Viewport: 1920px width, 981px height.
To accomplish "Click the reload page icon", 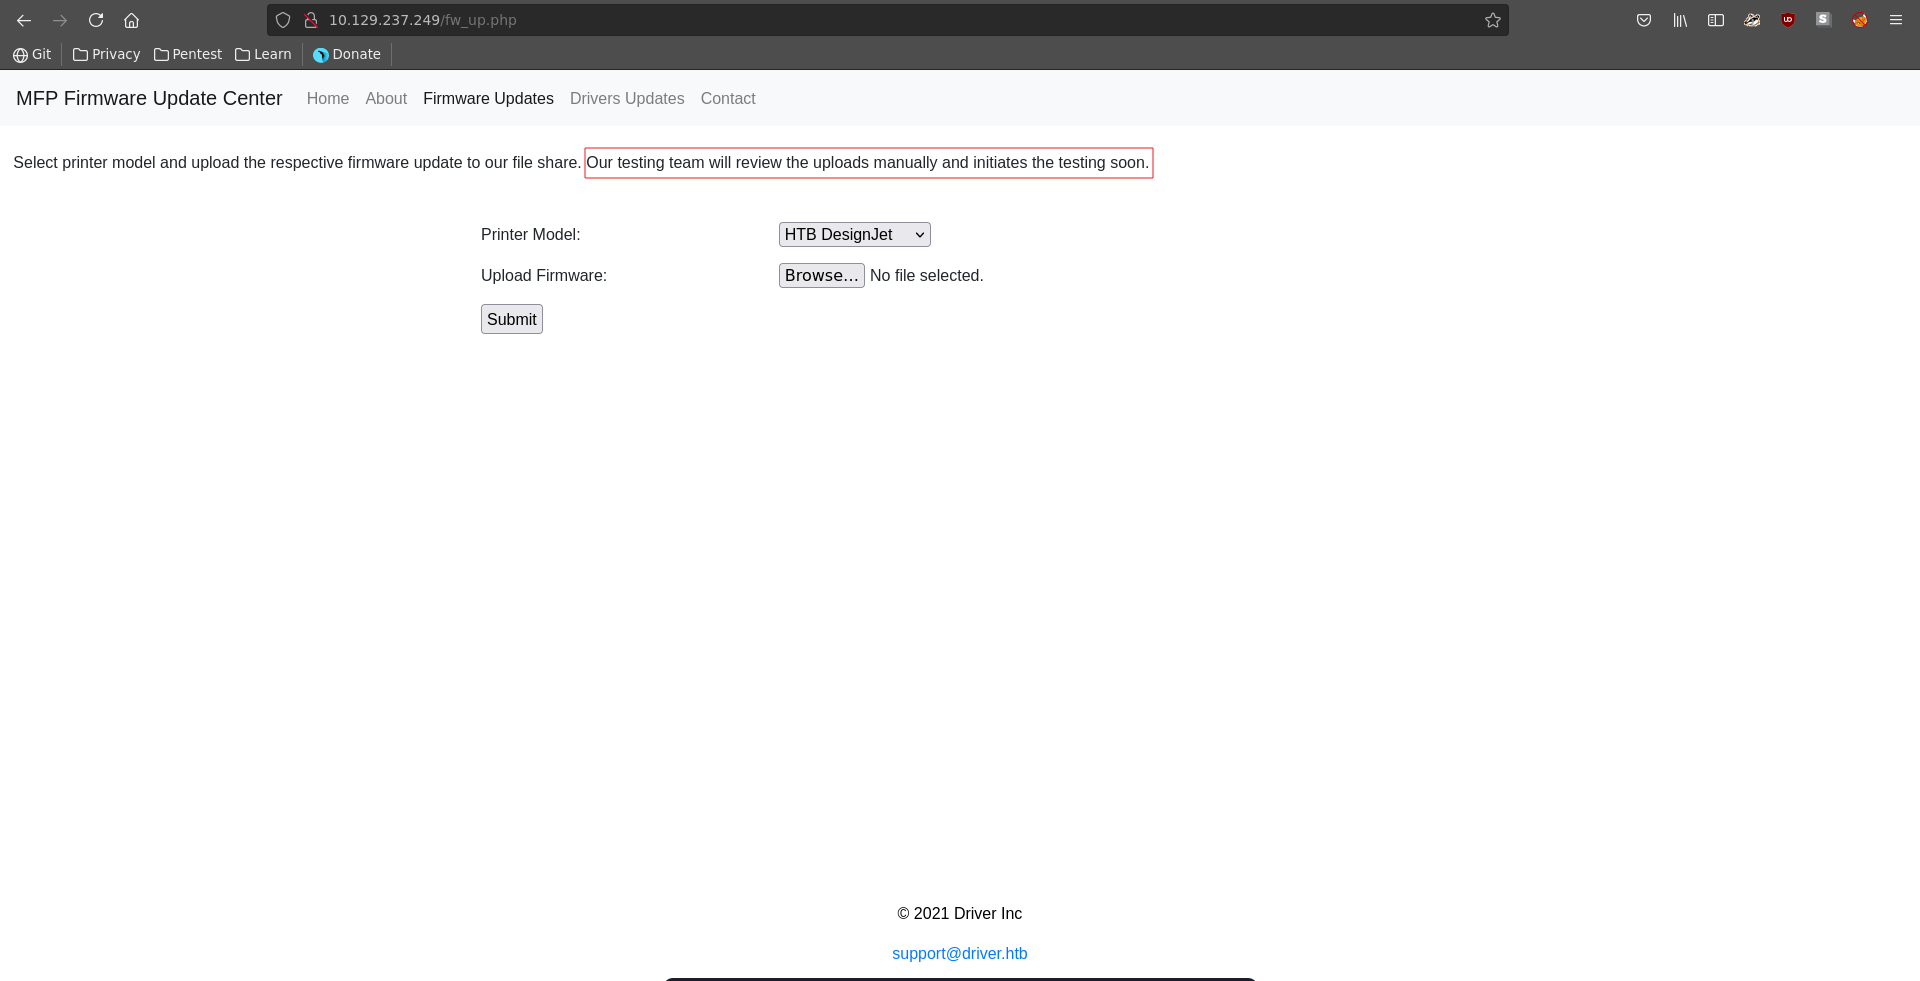I will coord(96,20).
